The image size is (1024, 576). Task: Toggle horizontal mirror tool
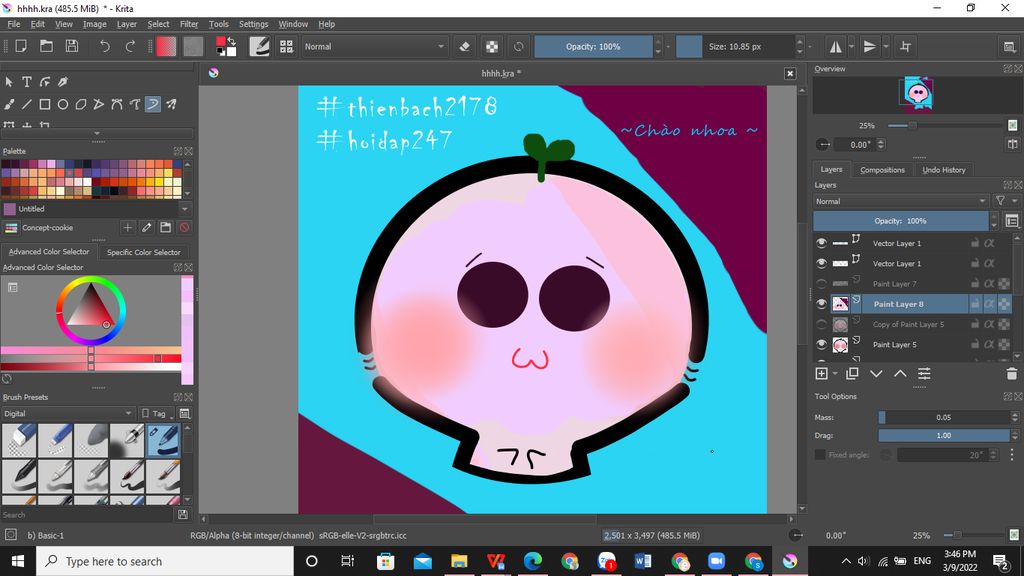click(835, 46)
